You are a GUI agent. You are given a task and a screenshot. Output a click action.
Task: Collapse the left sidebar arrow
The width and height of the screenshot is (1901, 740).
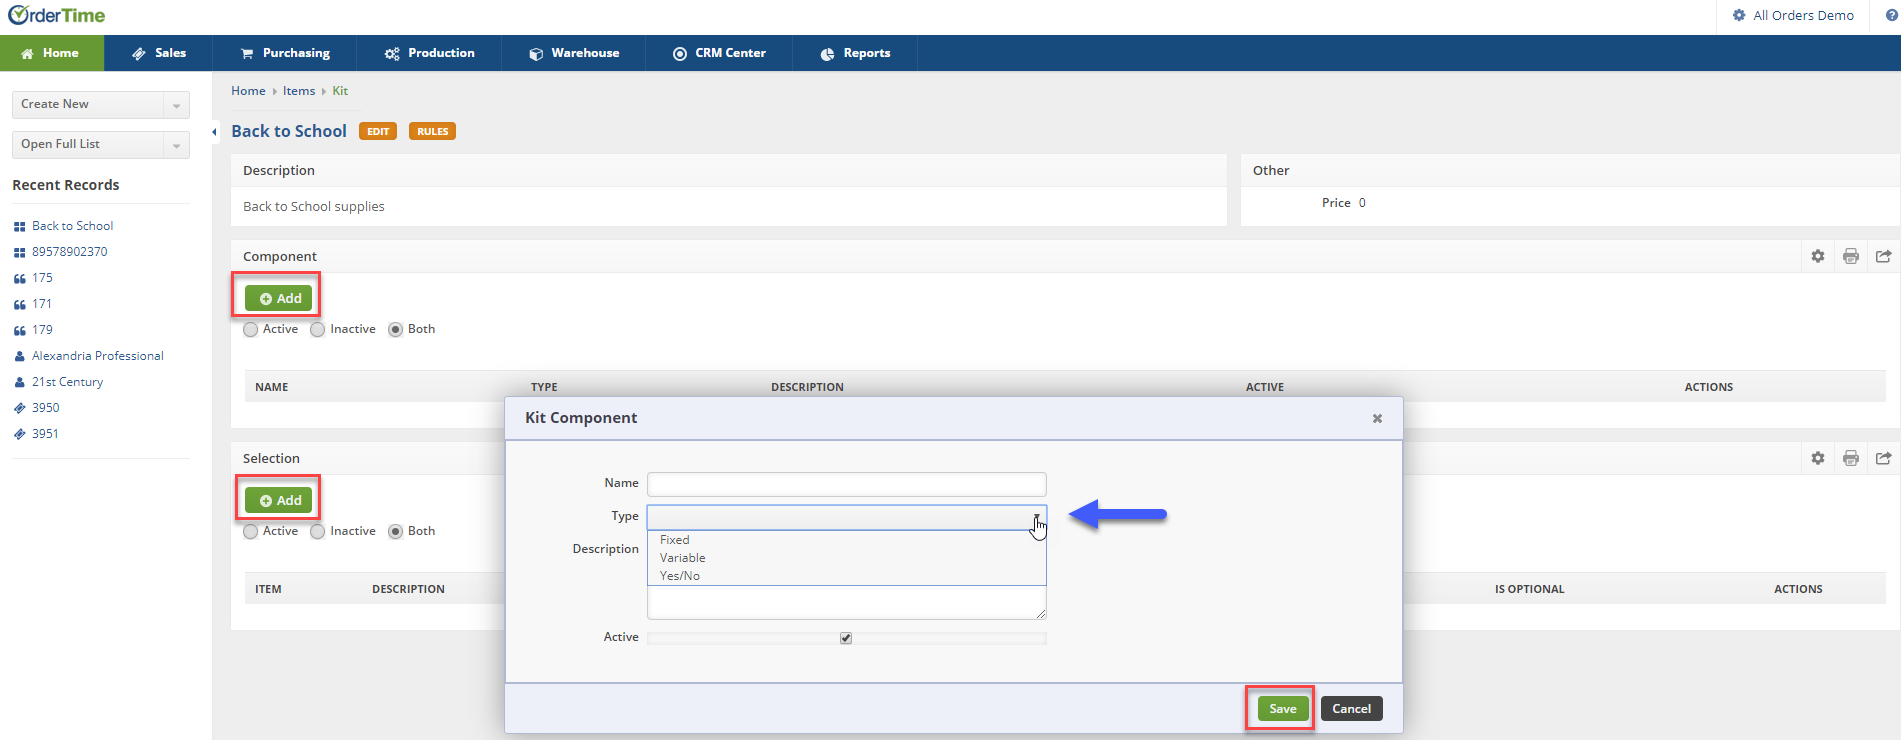point(214,132)
